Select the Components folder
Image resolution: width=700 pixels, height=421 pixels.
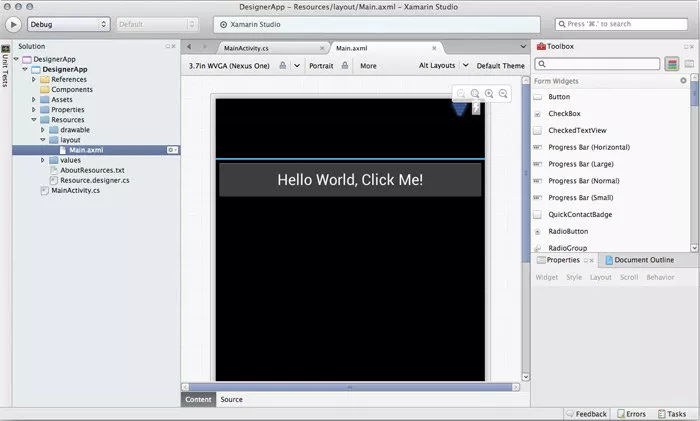pos(71,89)
